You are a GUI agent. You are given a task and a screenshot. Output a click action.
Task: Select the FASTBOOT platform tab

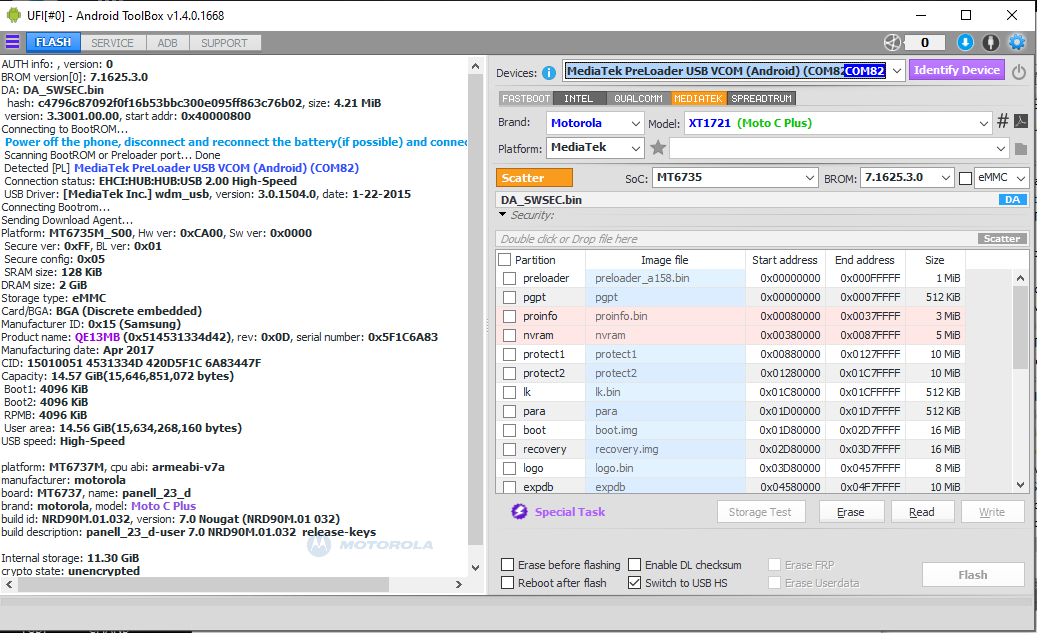click(x=526, y=99)
